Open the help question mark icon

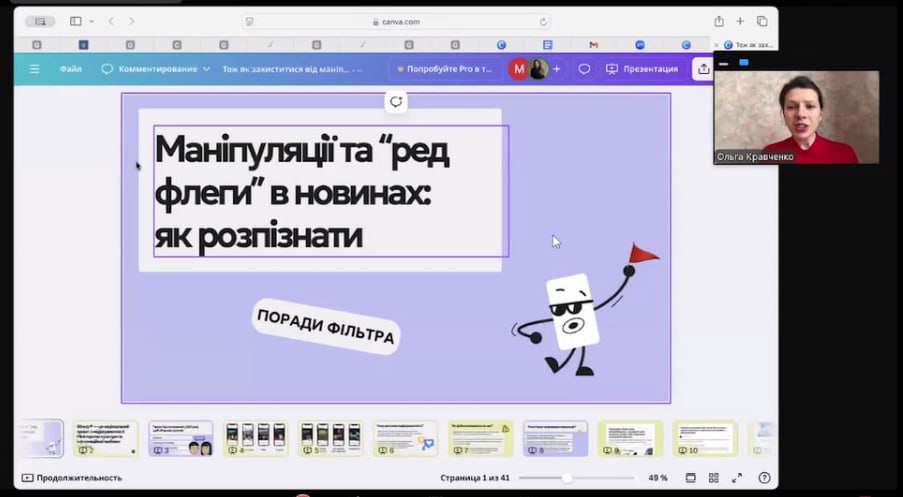[764, 478]
